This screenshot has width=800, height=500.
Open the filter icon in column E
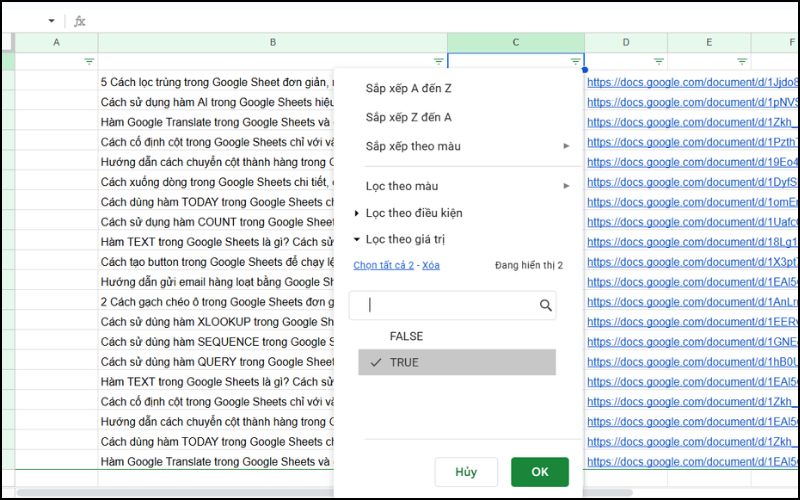[x=742, y=62]
